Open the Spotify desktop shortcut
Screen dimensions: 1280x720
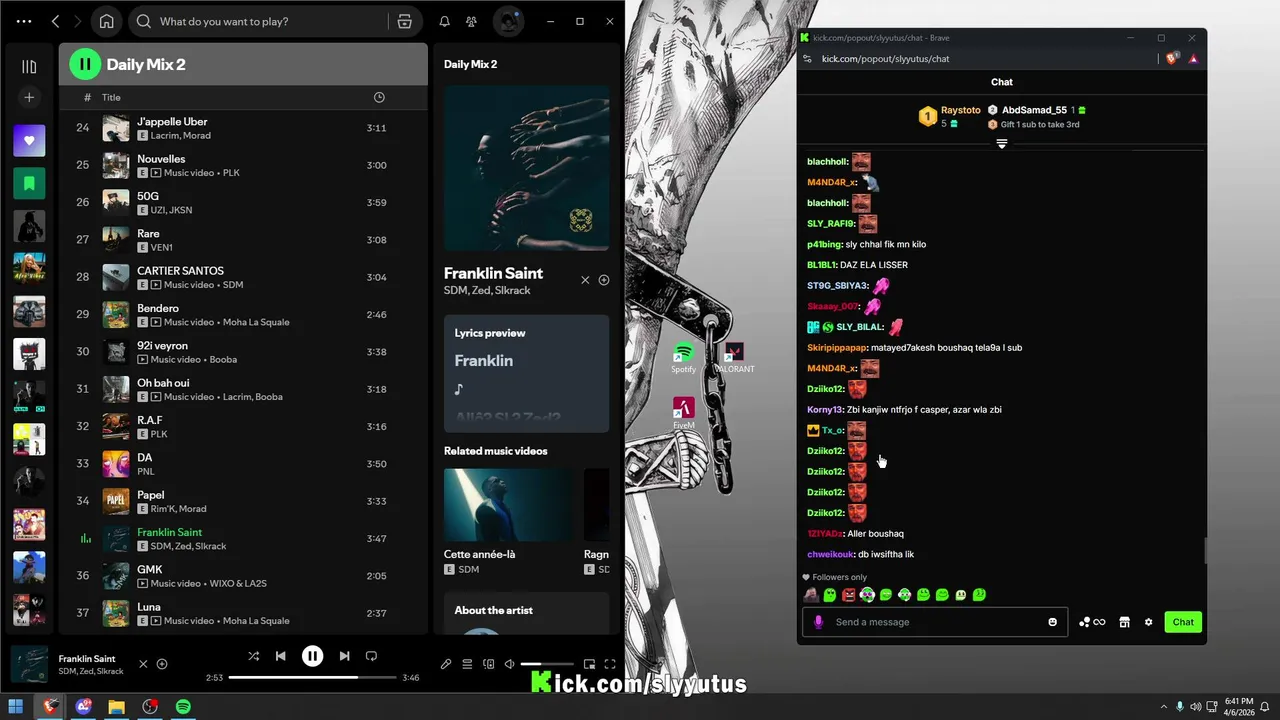(684, 358)
